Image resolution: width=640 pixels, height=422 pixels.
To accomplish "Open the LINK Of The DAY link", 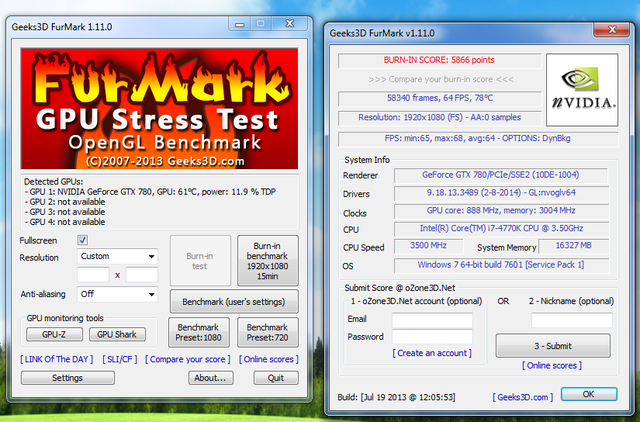I will pos(57,359).
